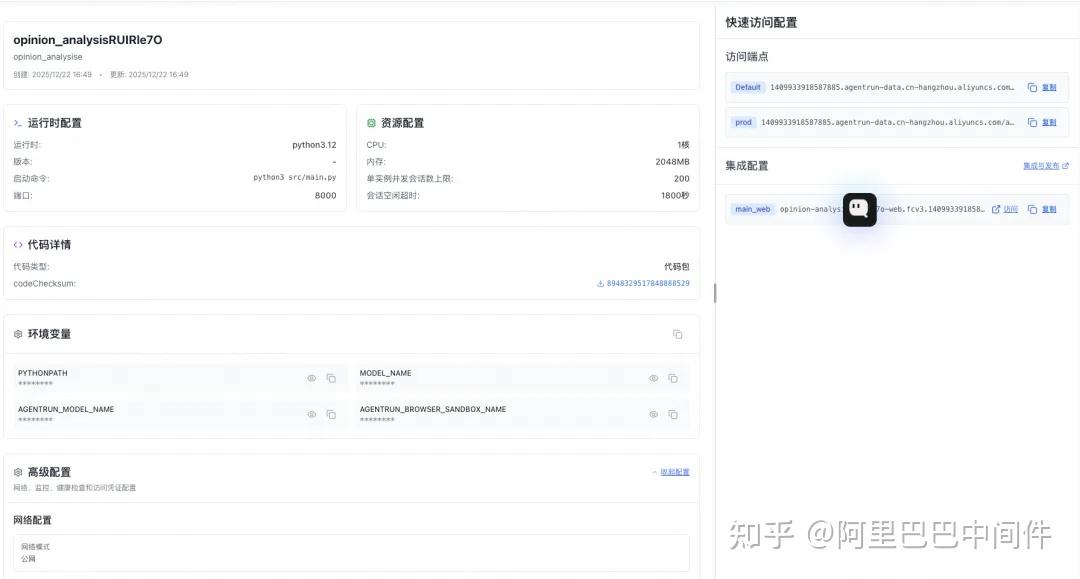1080x579 pixels.
Task: Click the 复制 link for main_web
Action: [1049, 209]
